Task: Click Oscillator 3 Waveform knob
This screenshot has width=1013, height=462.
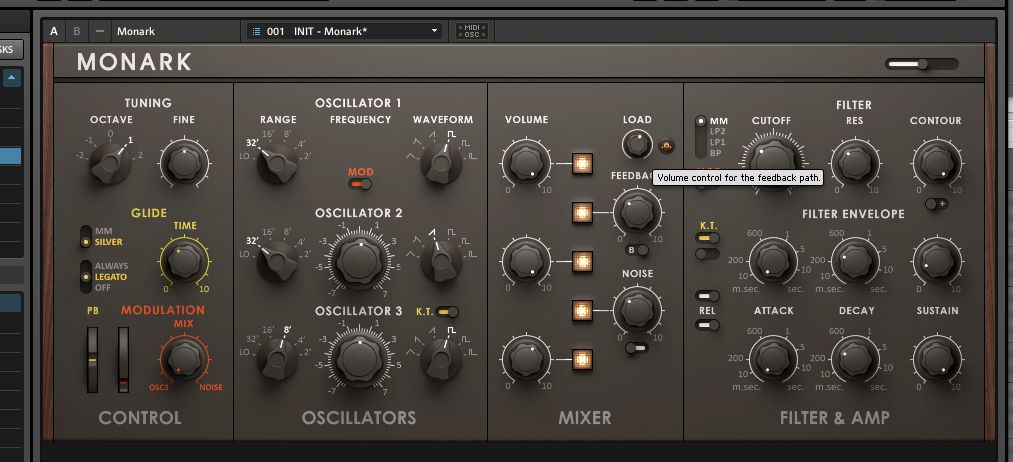Action: click(442, 359)
